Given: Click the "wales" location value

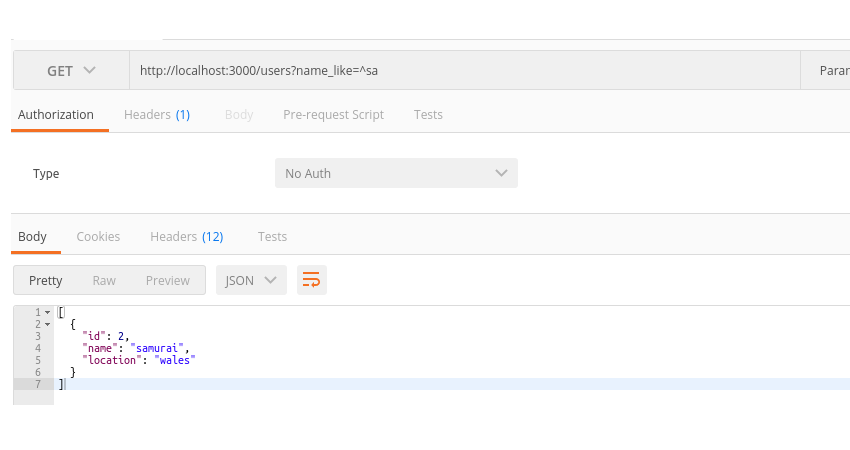Looking at the screenshot, I should point(175,360).
